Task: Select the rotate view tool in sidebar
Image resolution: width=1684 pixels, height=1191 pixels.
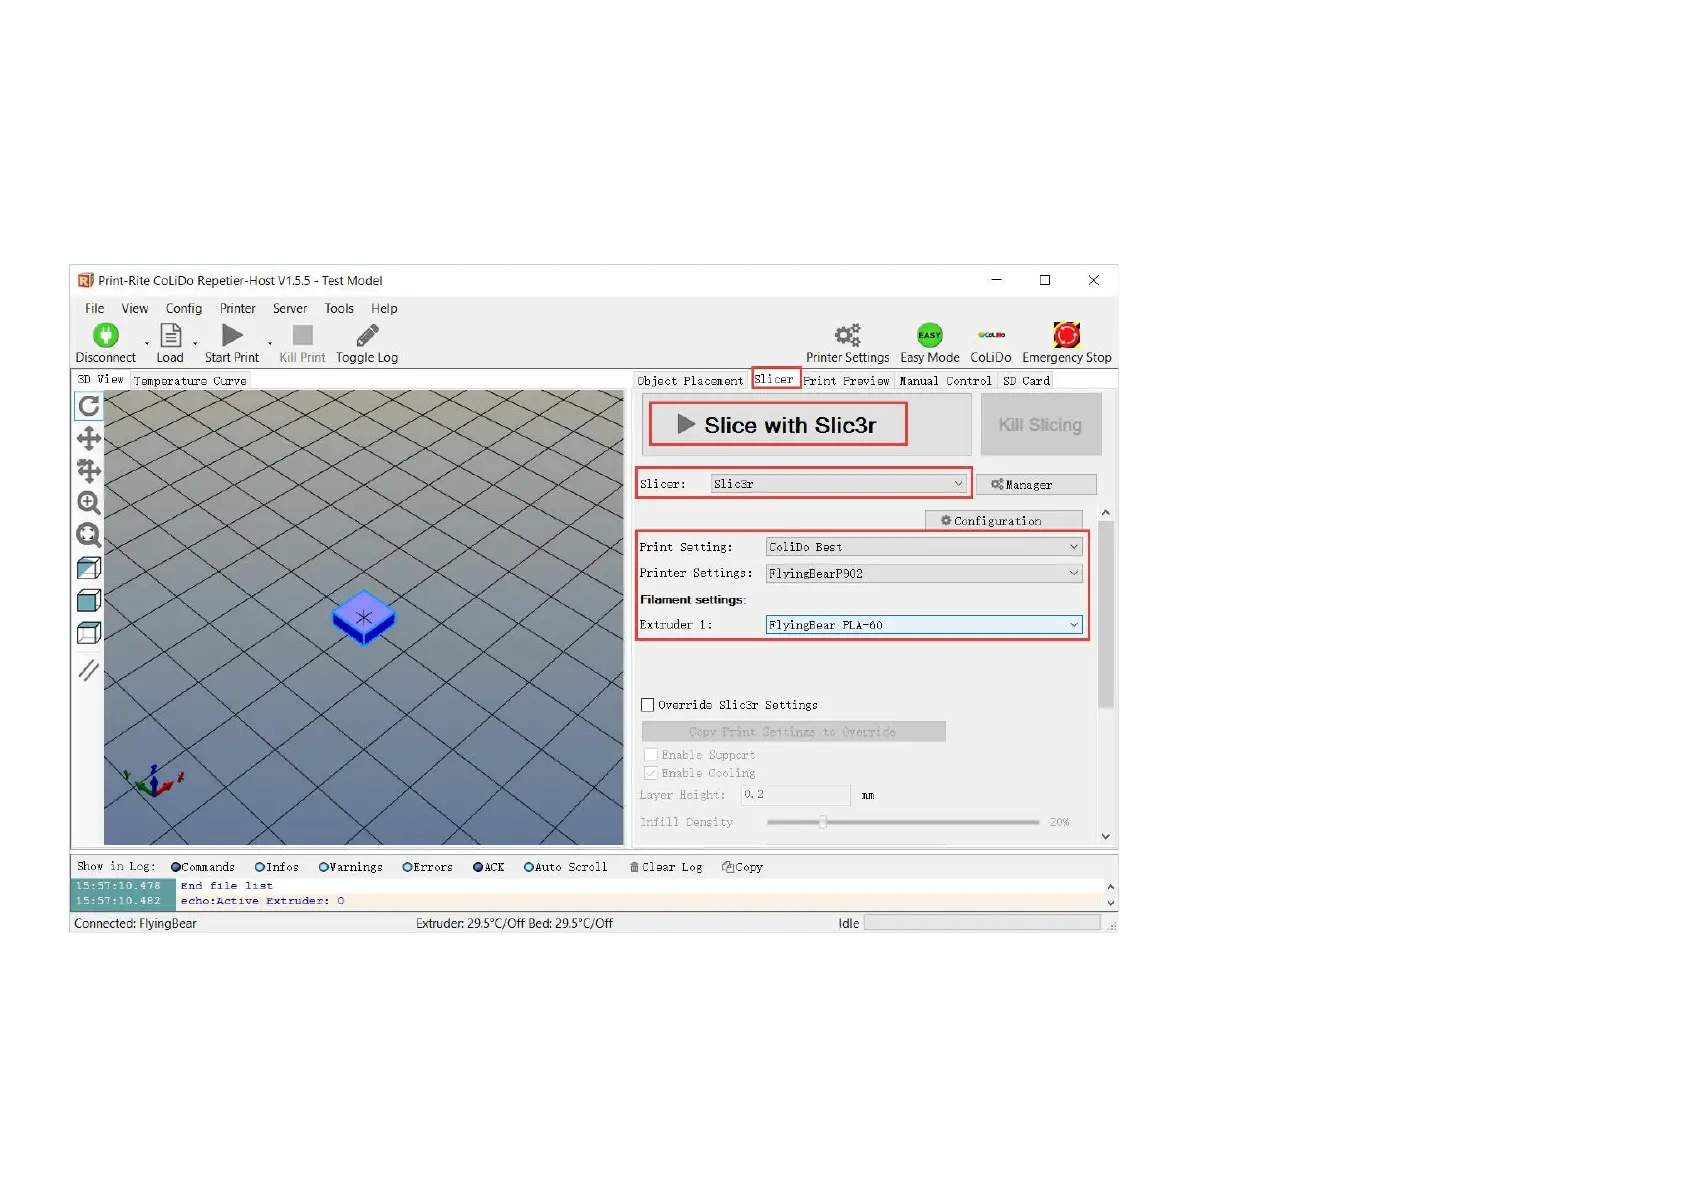Action: point(89,406)
